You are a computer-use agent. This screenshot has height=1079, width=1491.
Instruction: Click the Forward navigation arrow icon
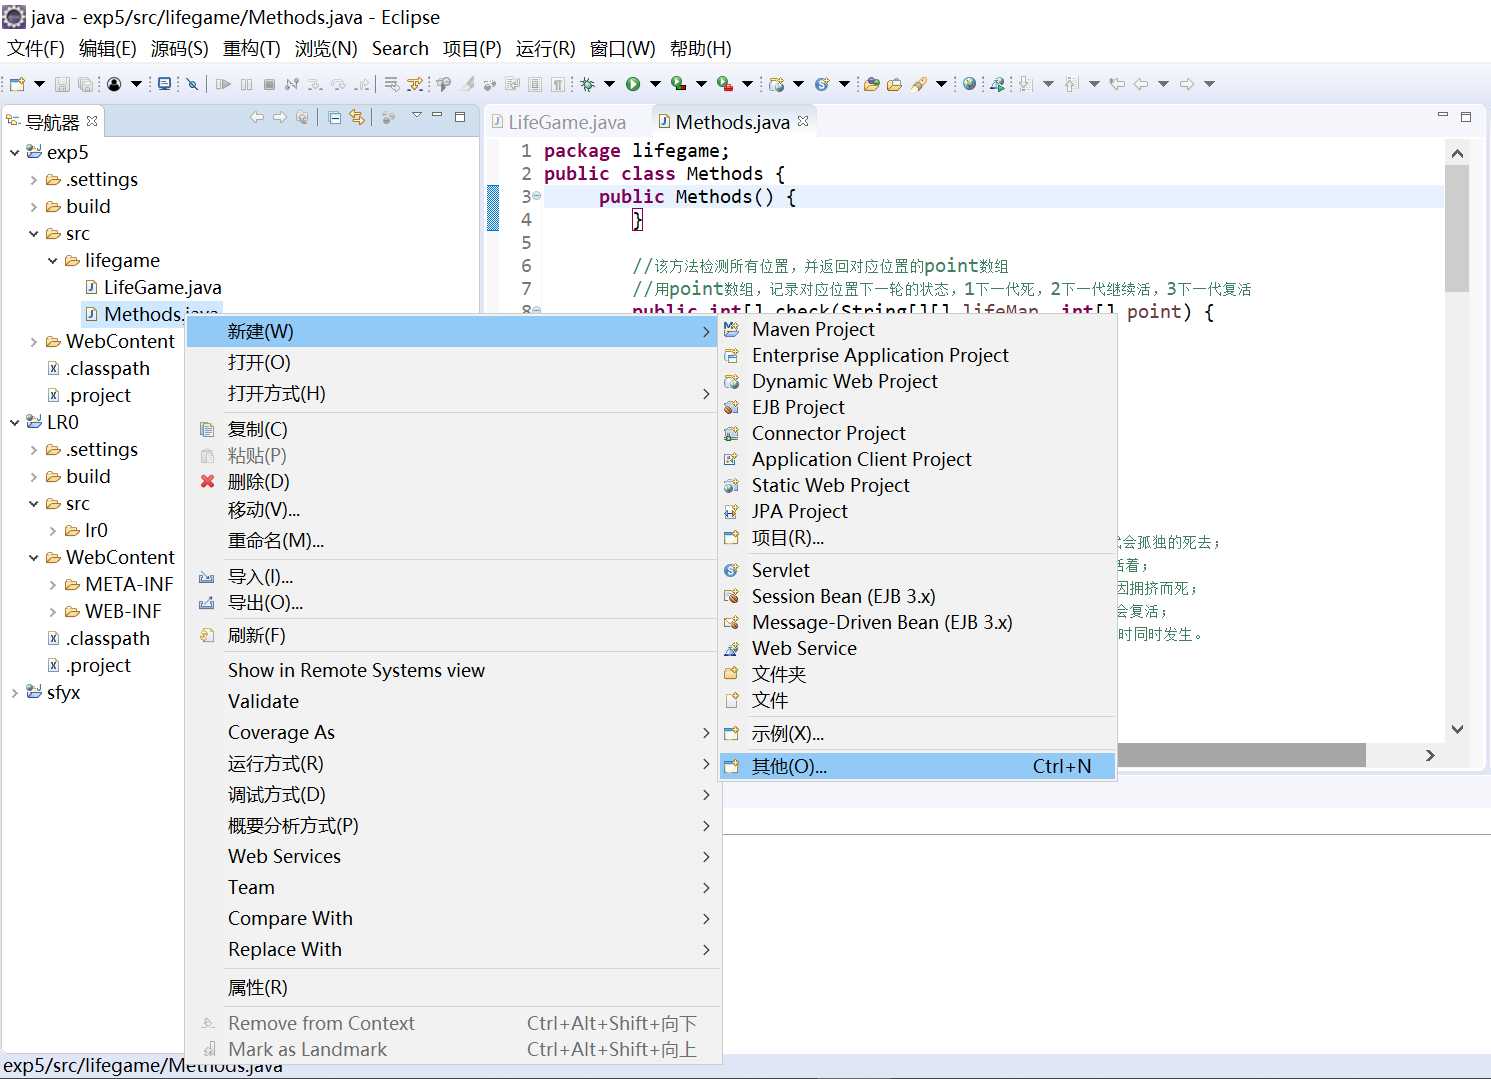click(x=1187, y=84)
